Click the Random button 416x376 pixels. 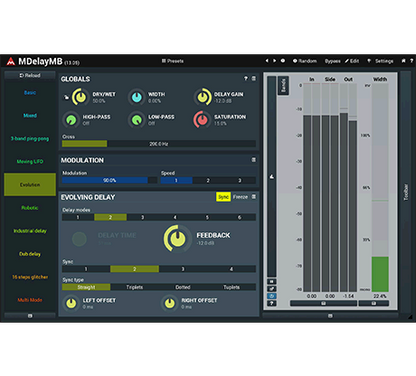[305, 61]
